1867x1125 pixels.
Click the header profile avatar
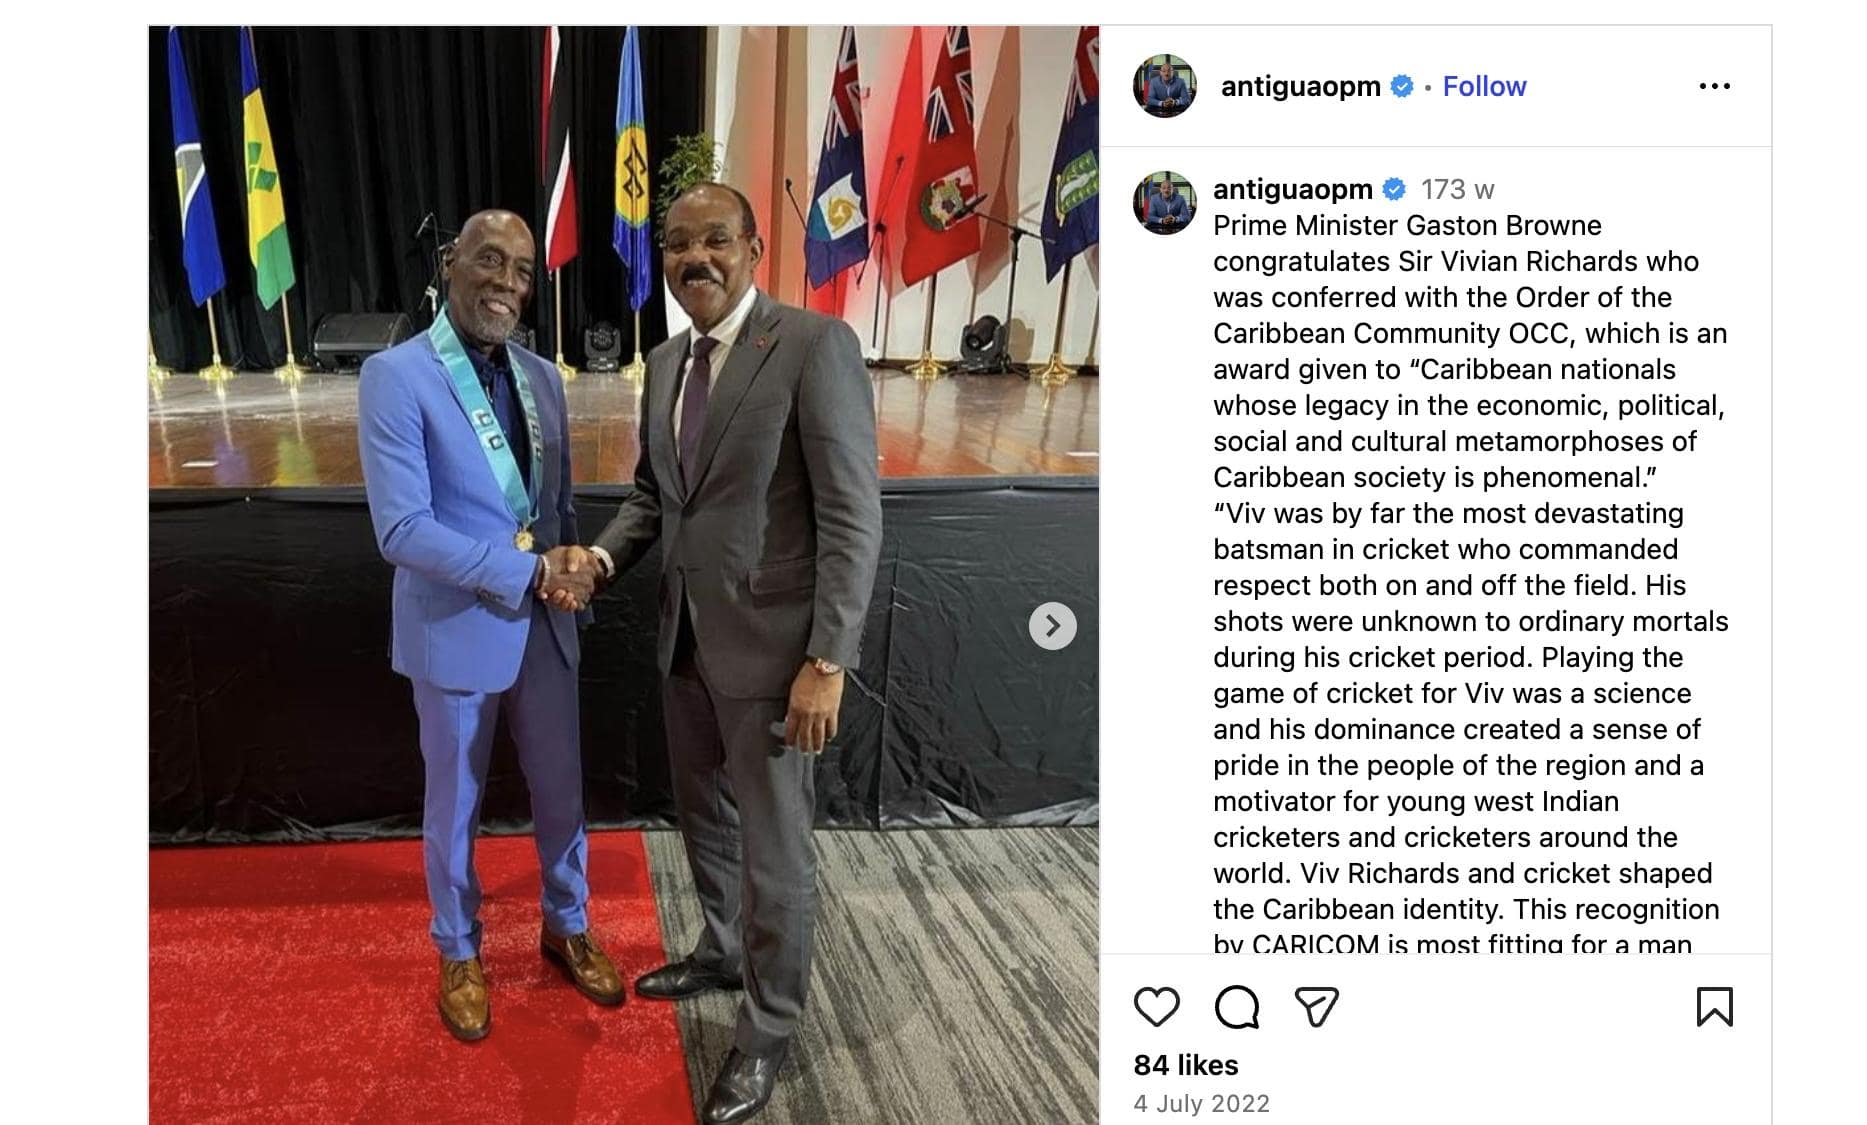click(1164, 86)
